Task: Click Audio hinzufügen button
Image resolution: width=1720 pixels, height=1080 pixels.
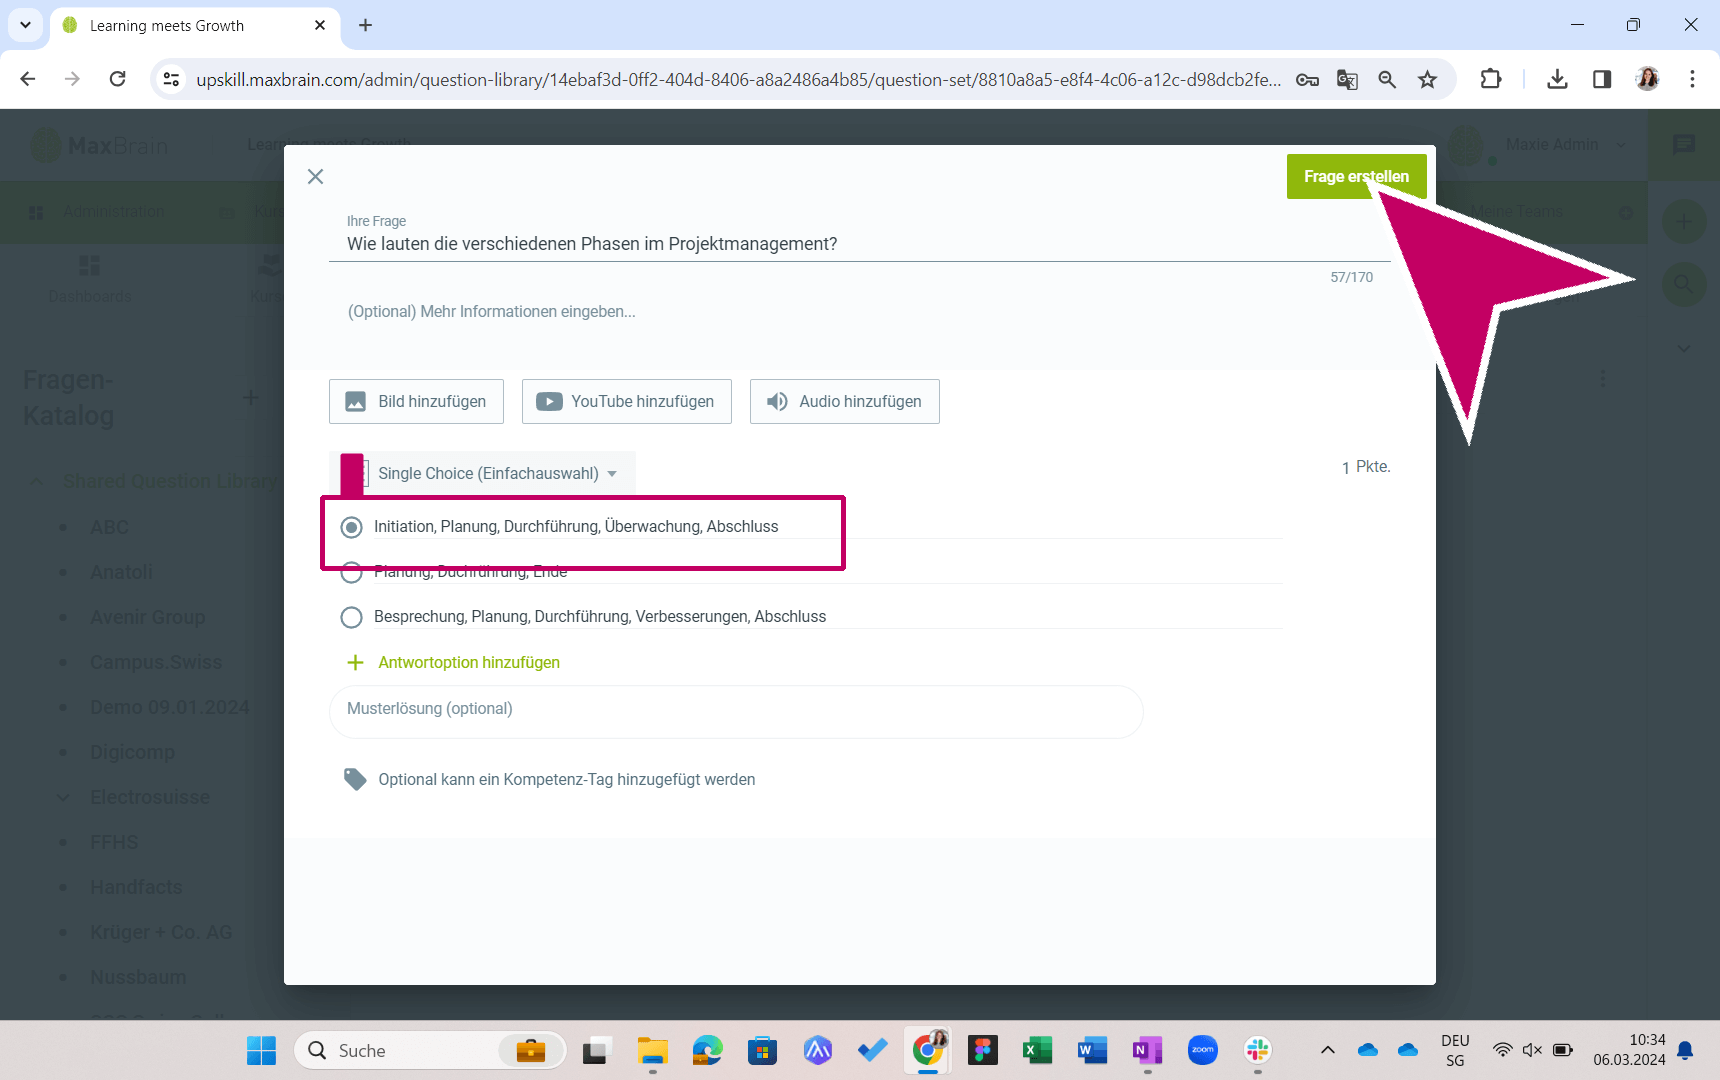Action: (x=844, y=401)
